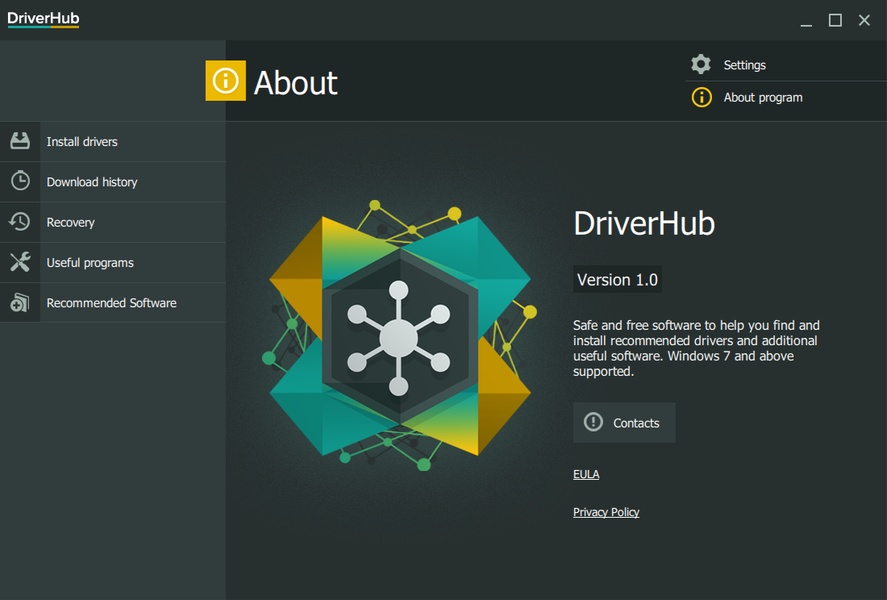View the Privacy Policy link
The width and height of the screenshot is (887, 600).
[606, 512]
